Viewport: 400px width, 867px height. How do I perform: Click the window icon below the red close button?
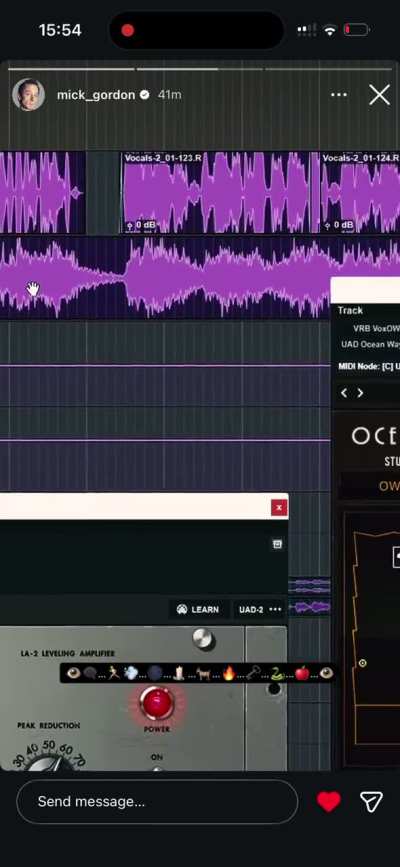(277, 545)
